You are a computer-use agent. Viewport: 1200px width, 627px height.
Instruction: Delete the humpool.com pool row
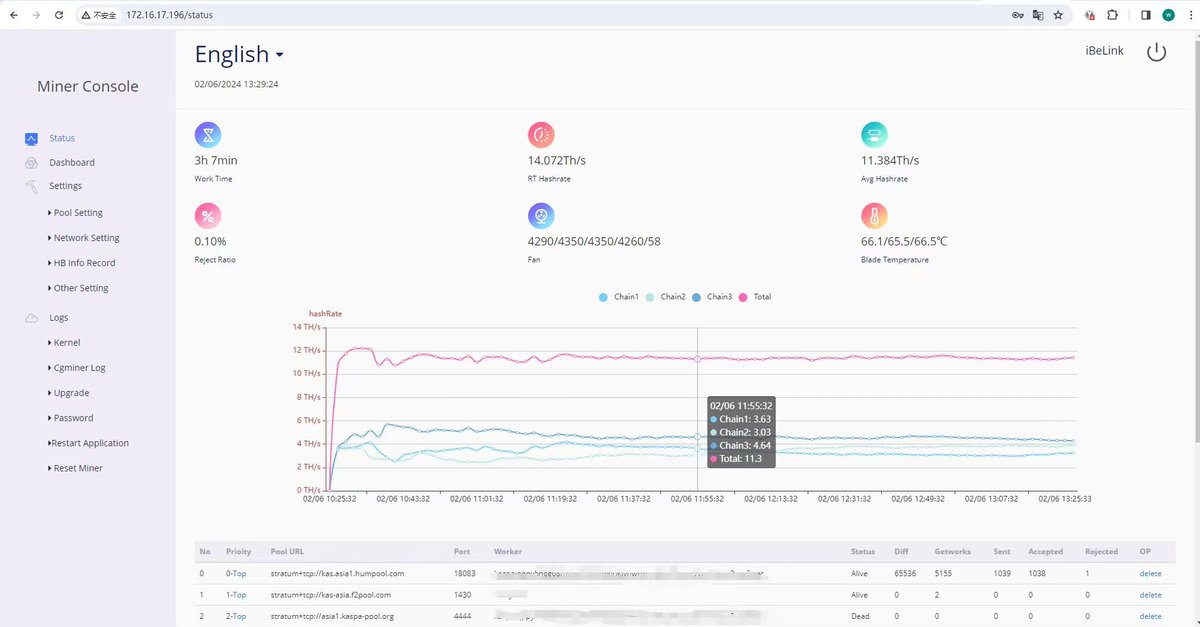point(1150,573)
